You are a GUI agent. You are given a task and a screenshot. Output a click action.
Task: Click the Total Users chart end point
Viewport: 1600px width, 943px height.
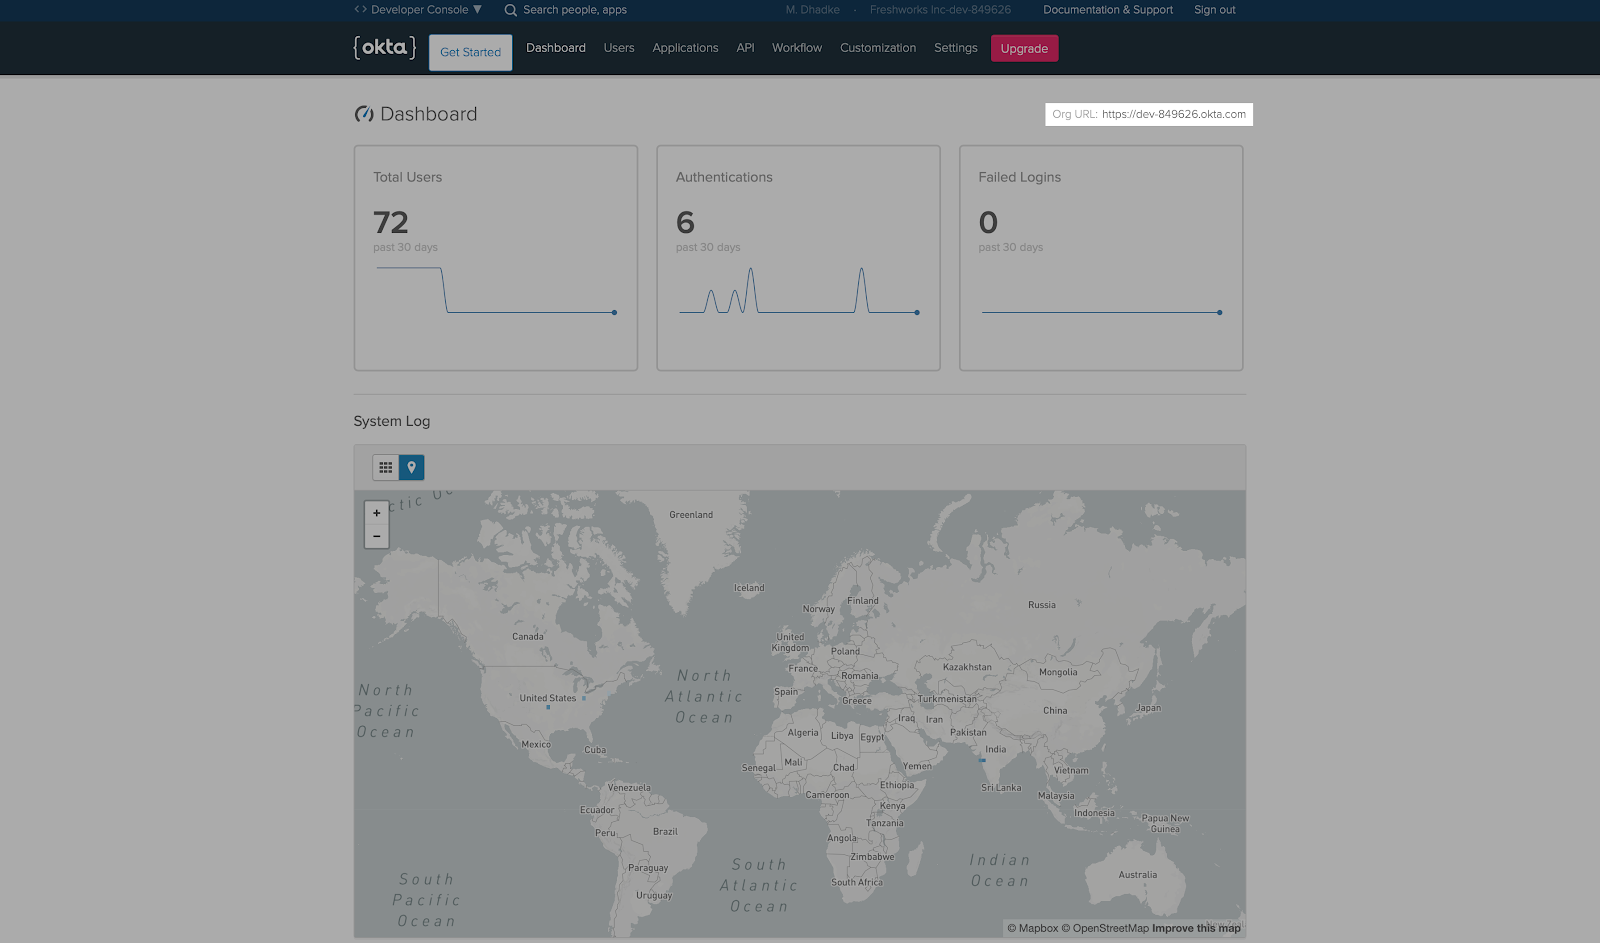point(614,312)
